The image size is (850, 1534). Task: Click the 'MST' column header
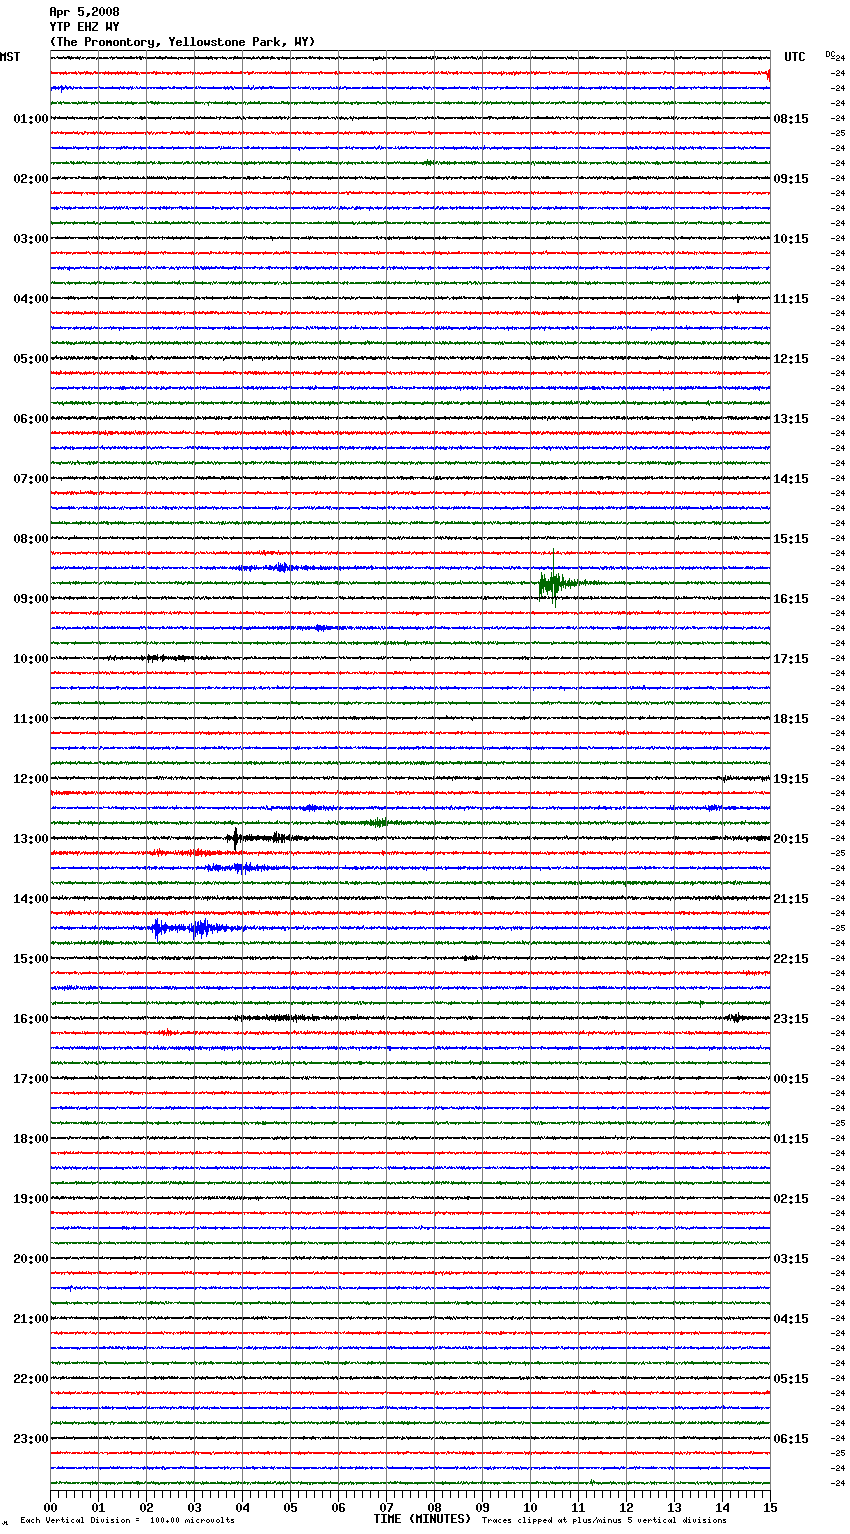tap(10, 57)
